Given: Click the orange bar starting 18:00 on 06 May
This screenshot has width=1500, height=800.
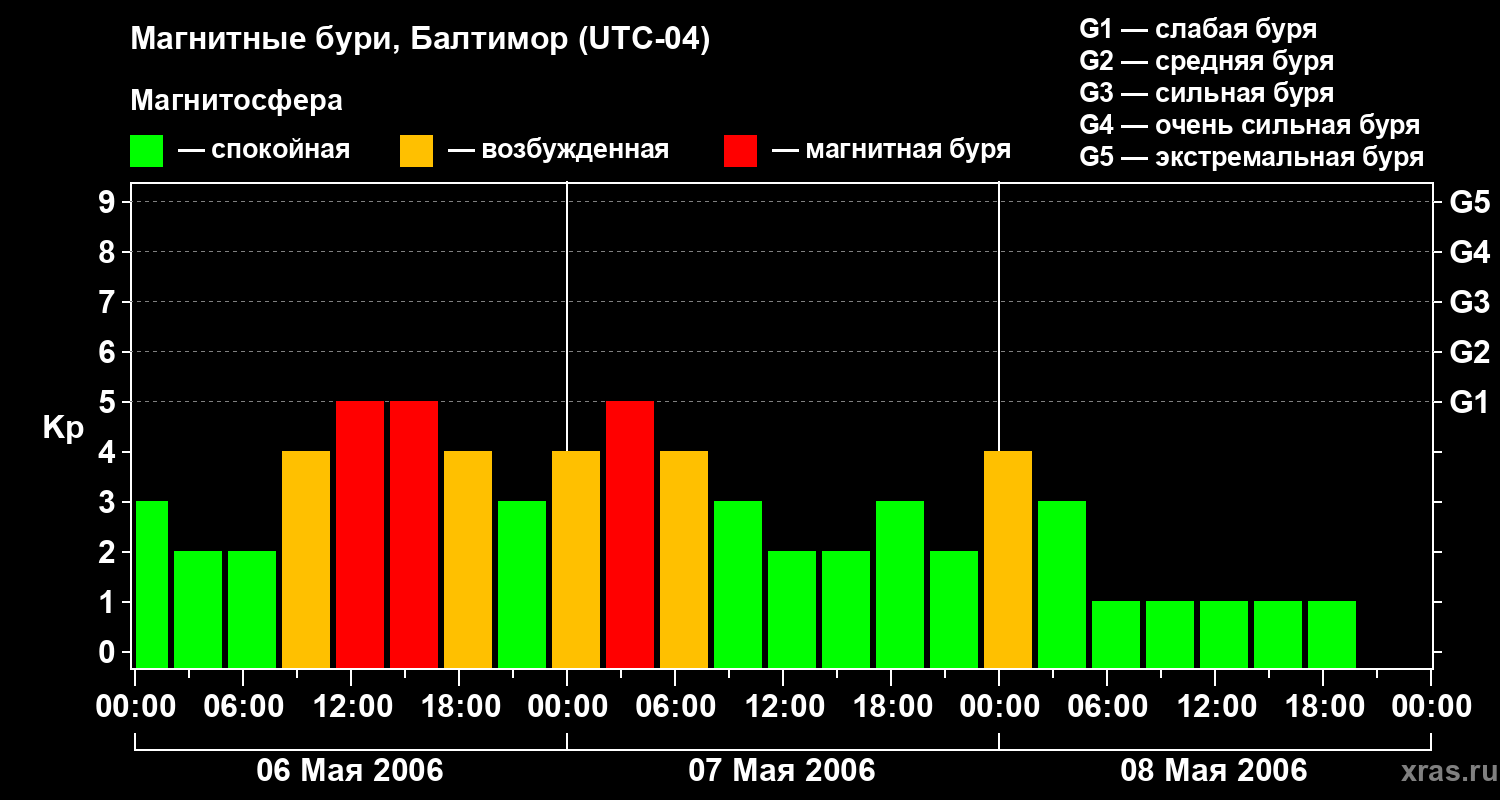Looking at the screenshot, I should 468,560.
